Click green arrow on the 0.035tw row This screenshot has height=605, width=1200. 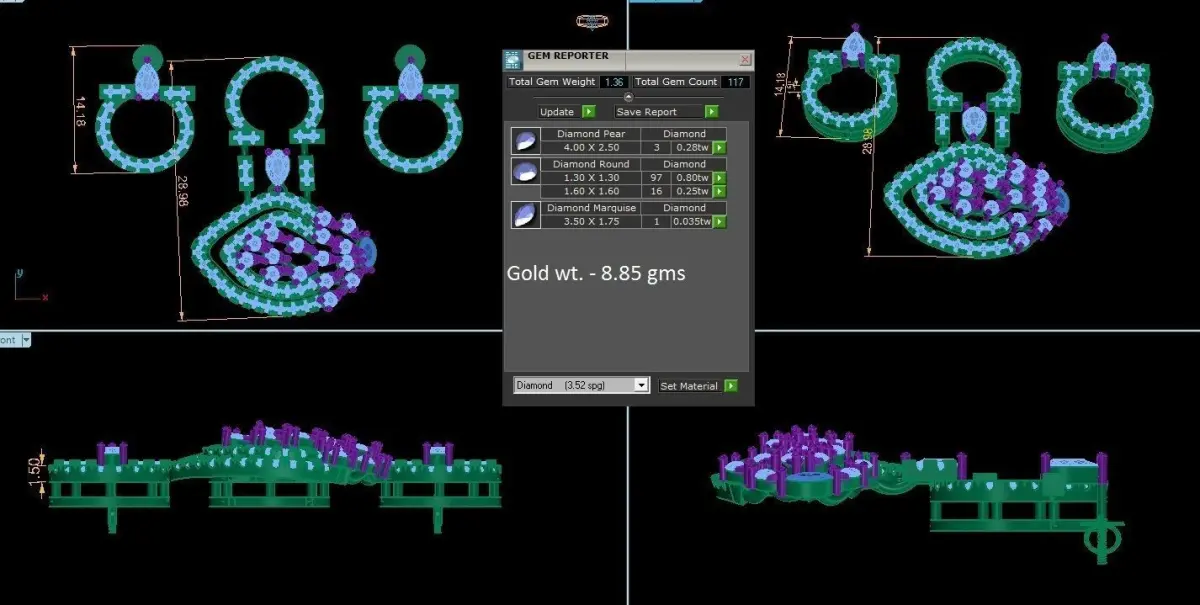pyautogui.click(x=718, y=222)
